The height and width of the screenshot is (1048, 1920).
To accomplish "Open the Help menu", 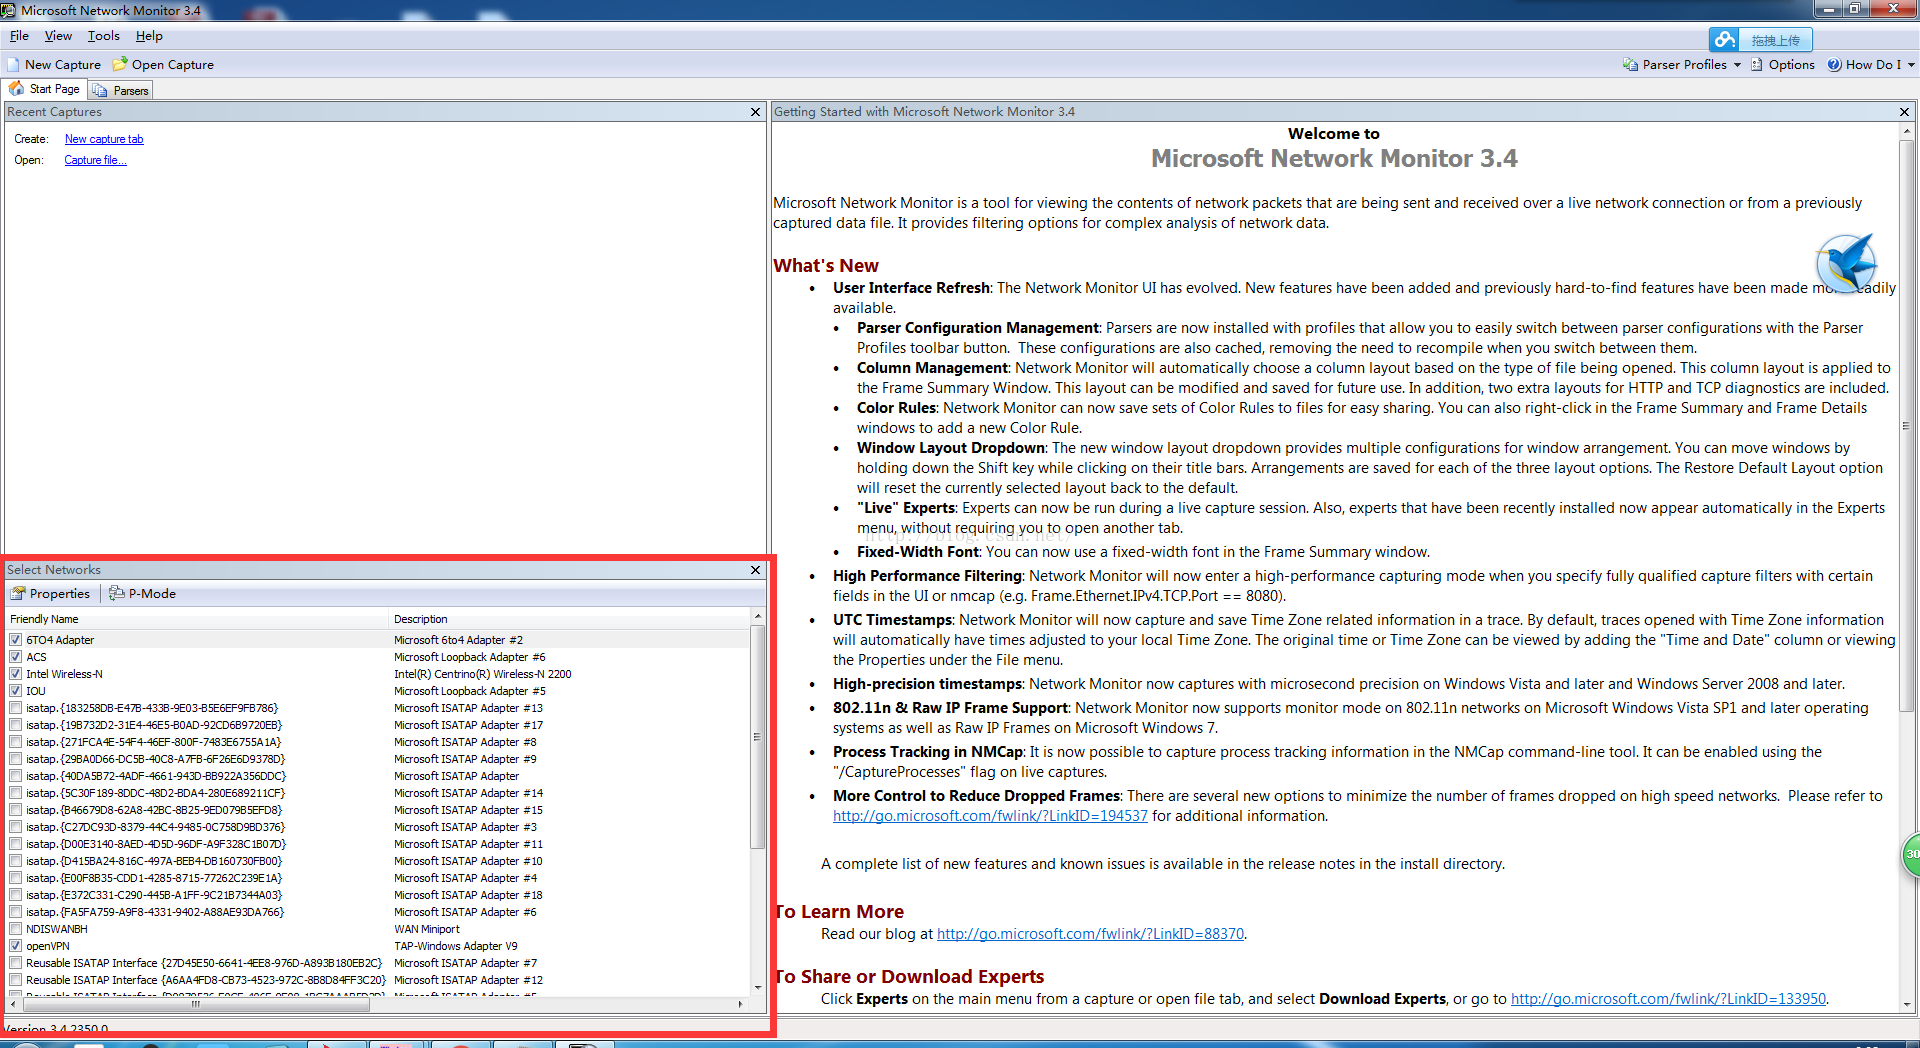I will [x=149, y=36].
